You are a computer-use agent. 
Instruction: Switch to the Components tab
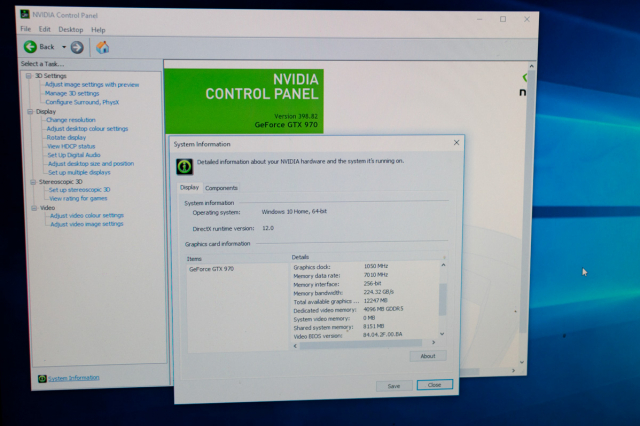click(221, 188)
